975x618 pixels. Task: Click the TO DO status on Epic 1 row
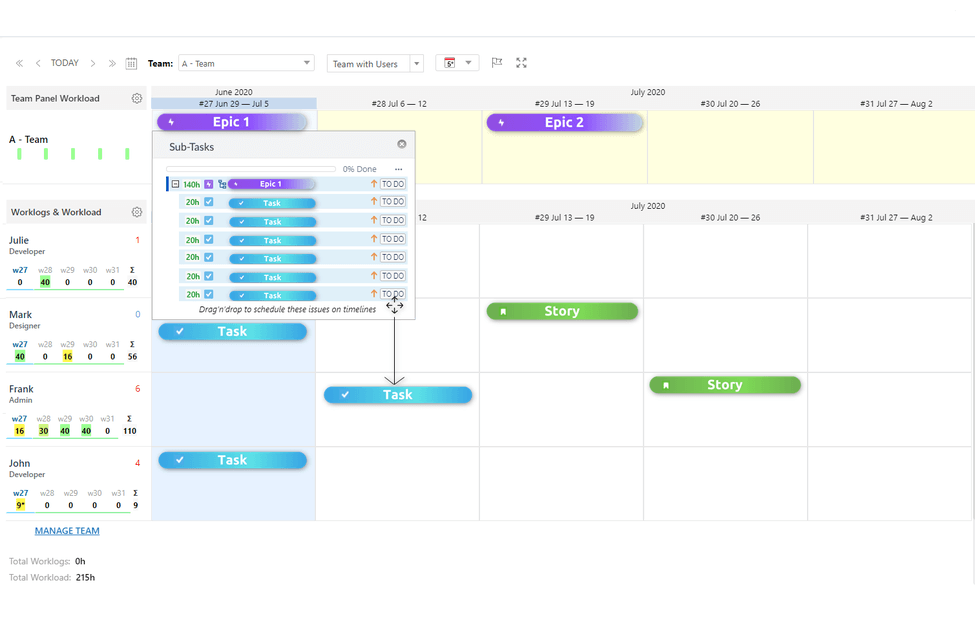[392, 184]
